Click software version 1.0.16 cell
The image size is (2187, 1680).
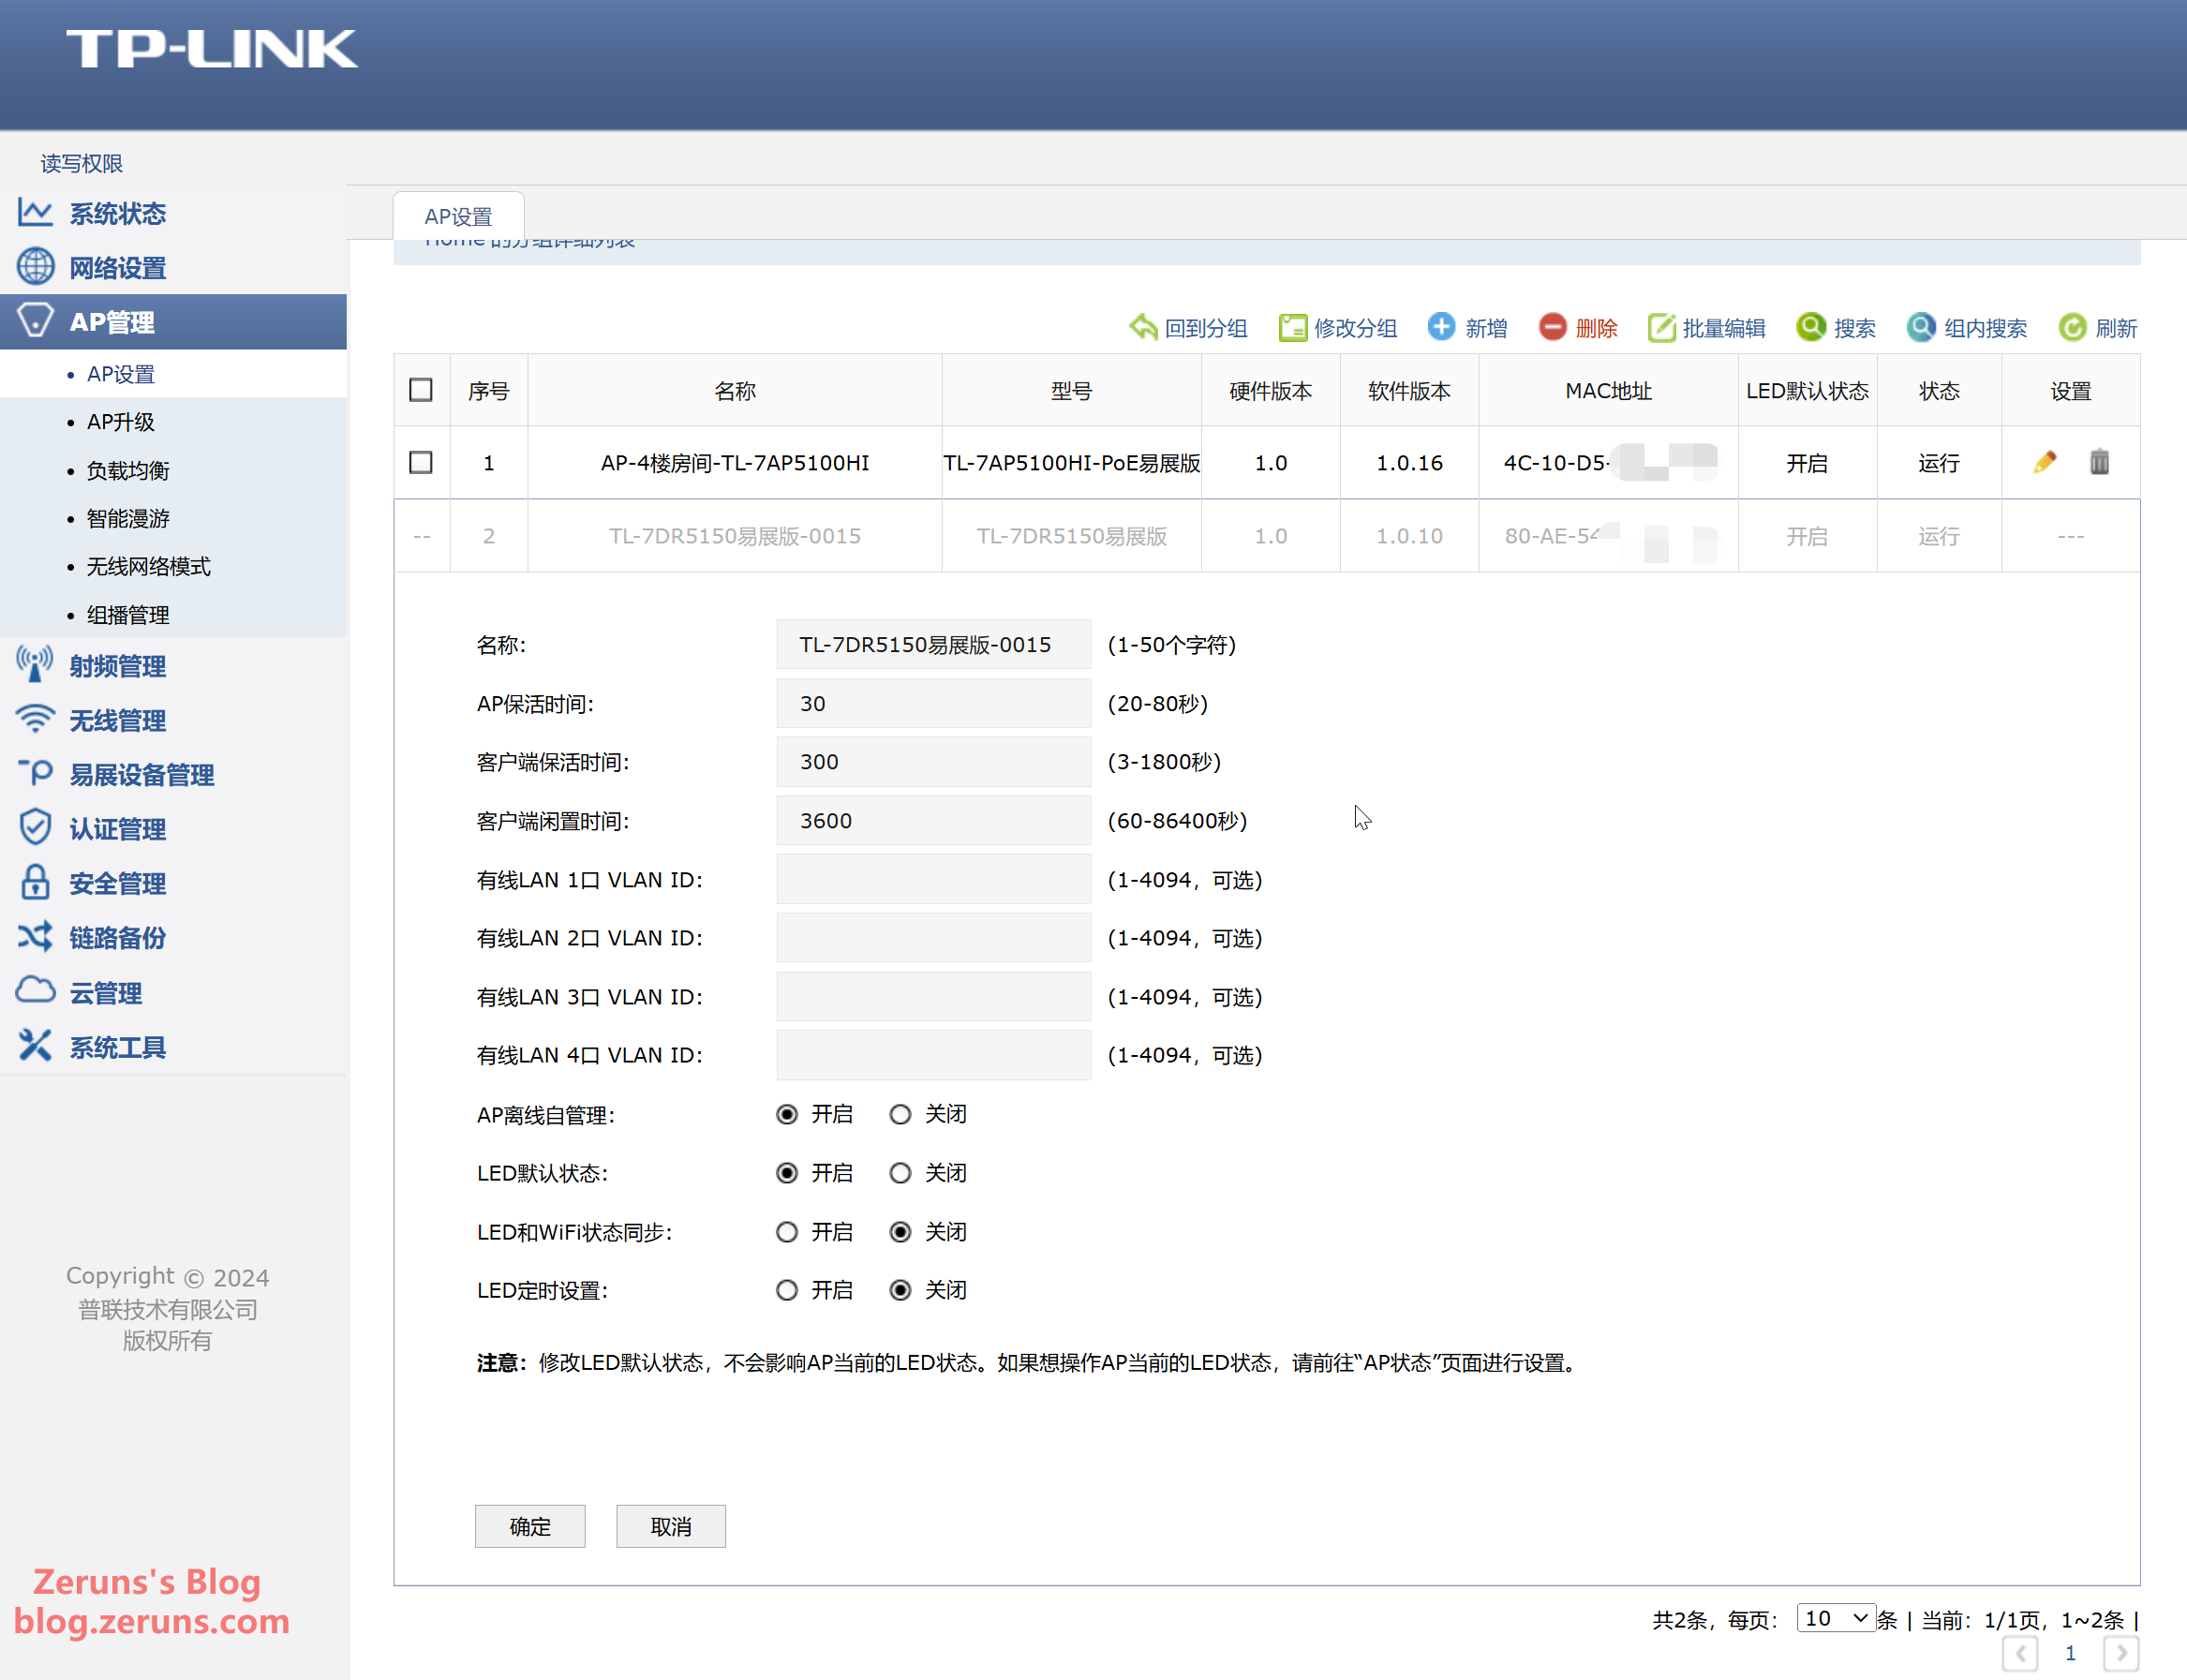[1409, 463]
